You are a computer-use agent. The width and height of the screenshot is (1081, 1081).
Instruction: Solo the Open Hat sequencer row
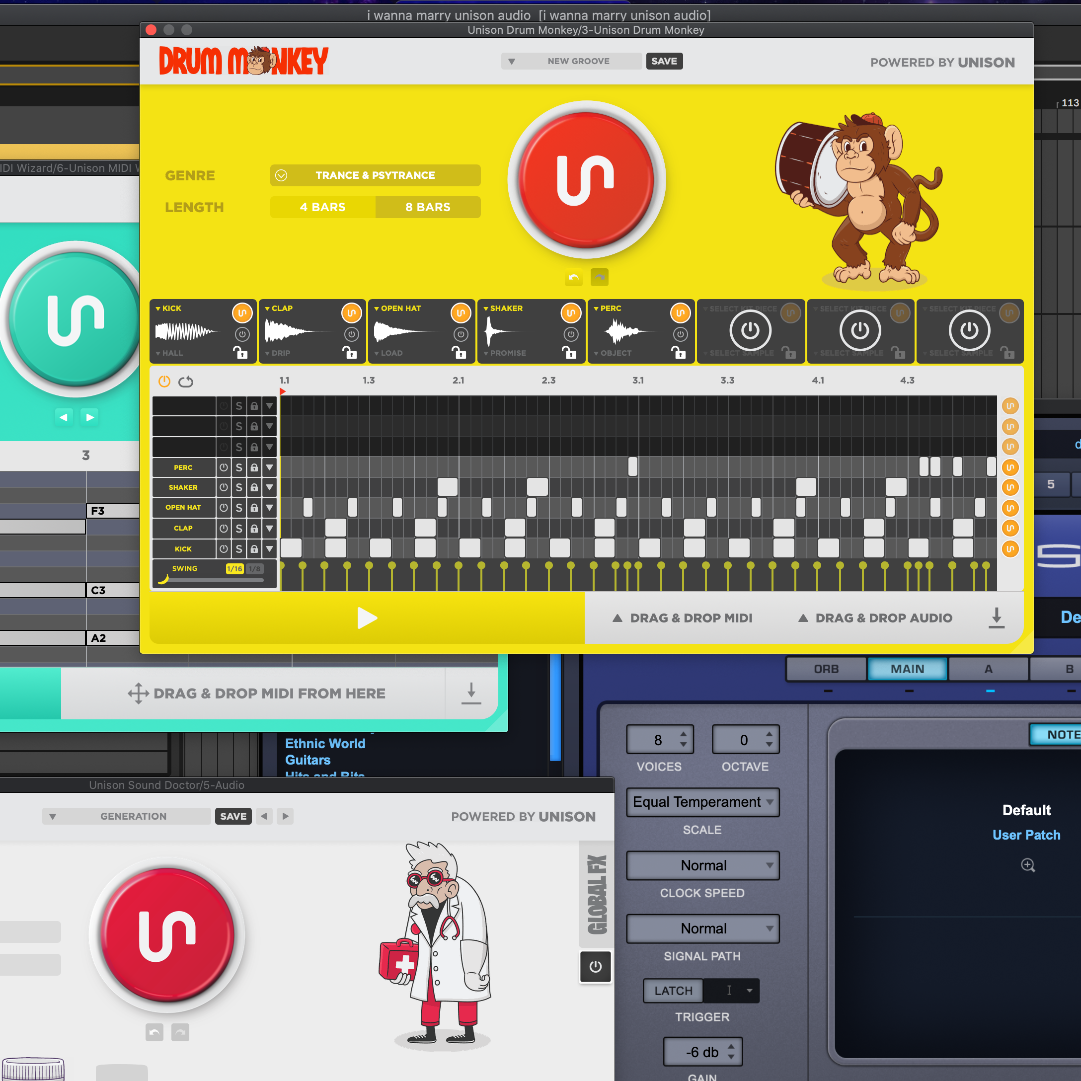239,508
